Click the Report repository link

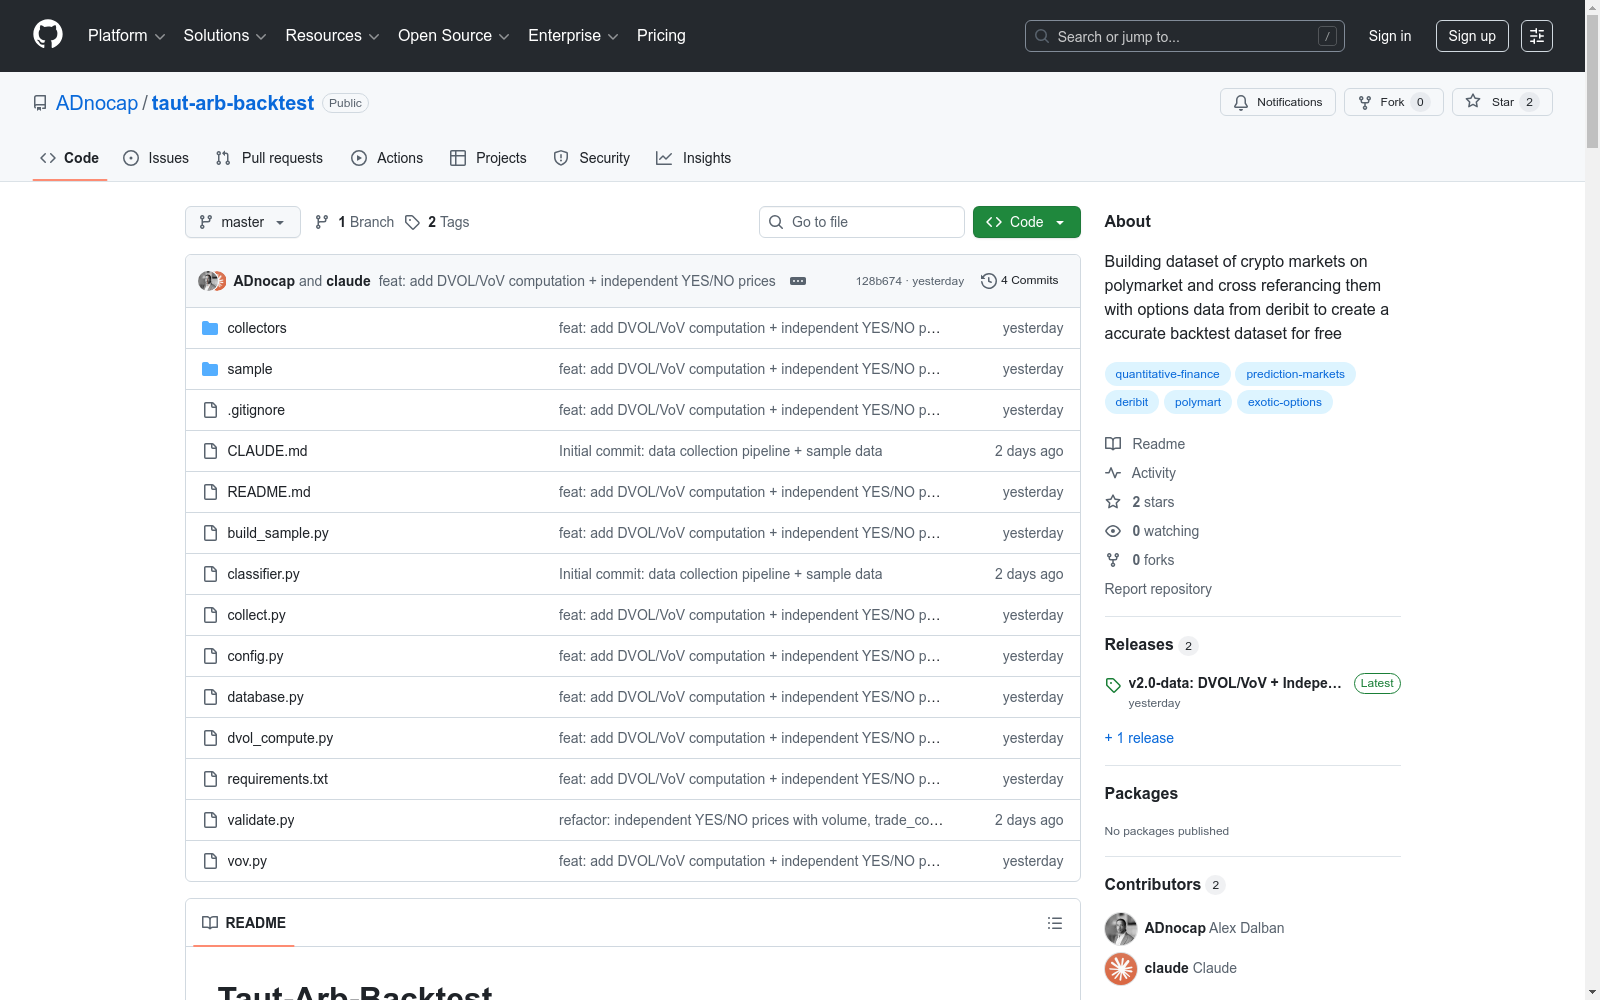(x=1158, y=589)
